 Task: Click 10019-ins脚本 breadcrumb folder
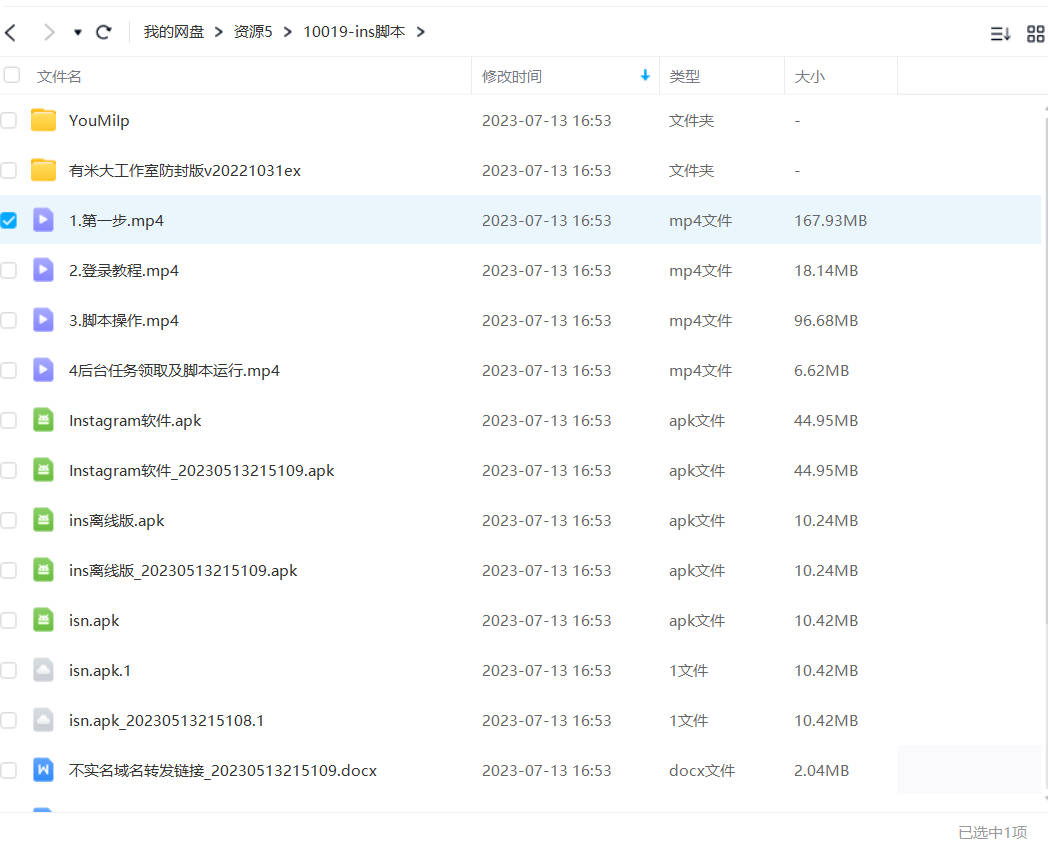point(354,32)
